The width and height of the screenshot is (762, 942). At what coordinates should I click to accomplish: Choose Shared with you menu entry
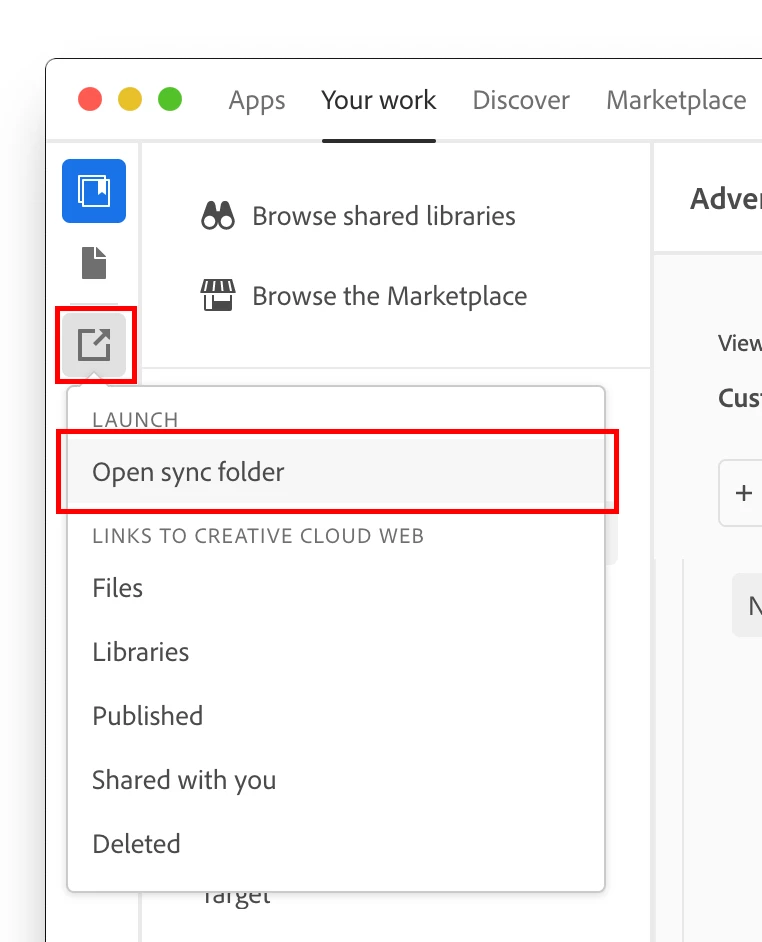(x=336, y=780)
